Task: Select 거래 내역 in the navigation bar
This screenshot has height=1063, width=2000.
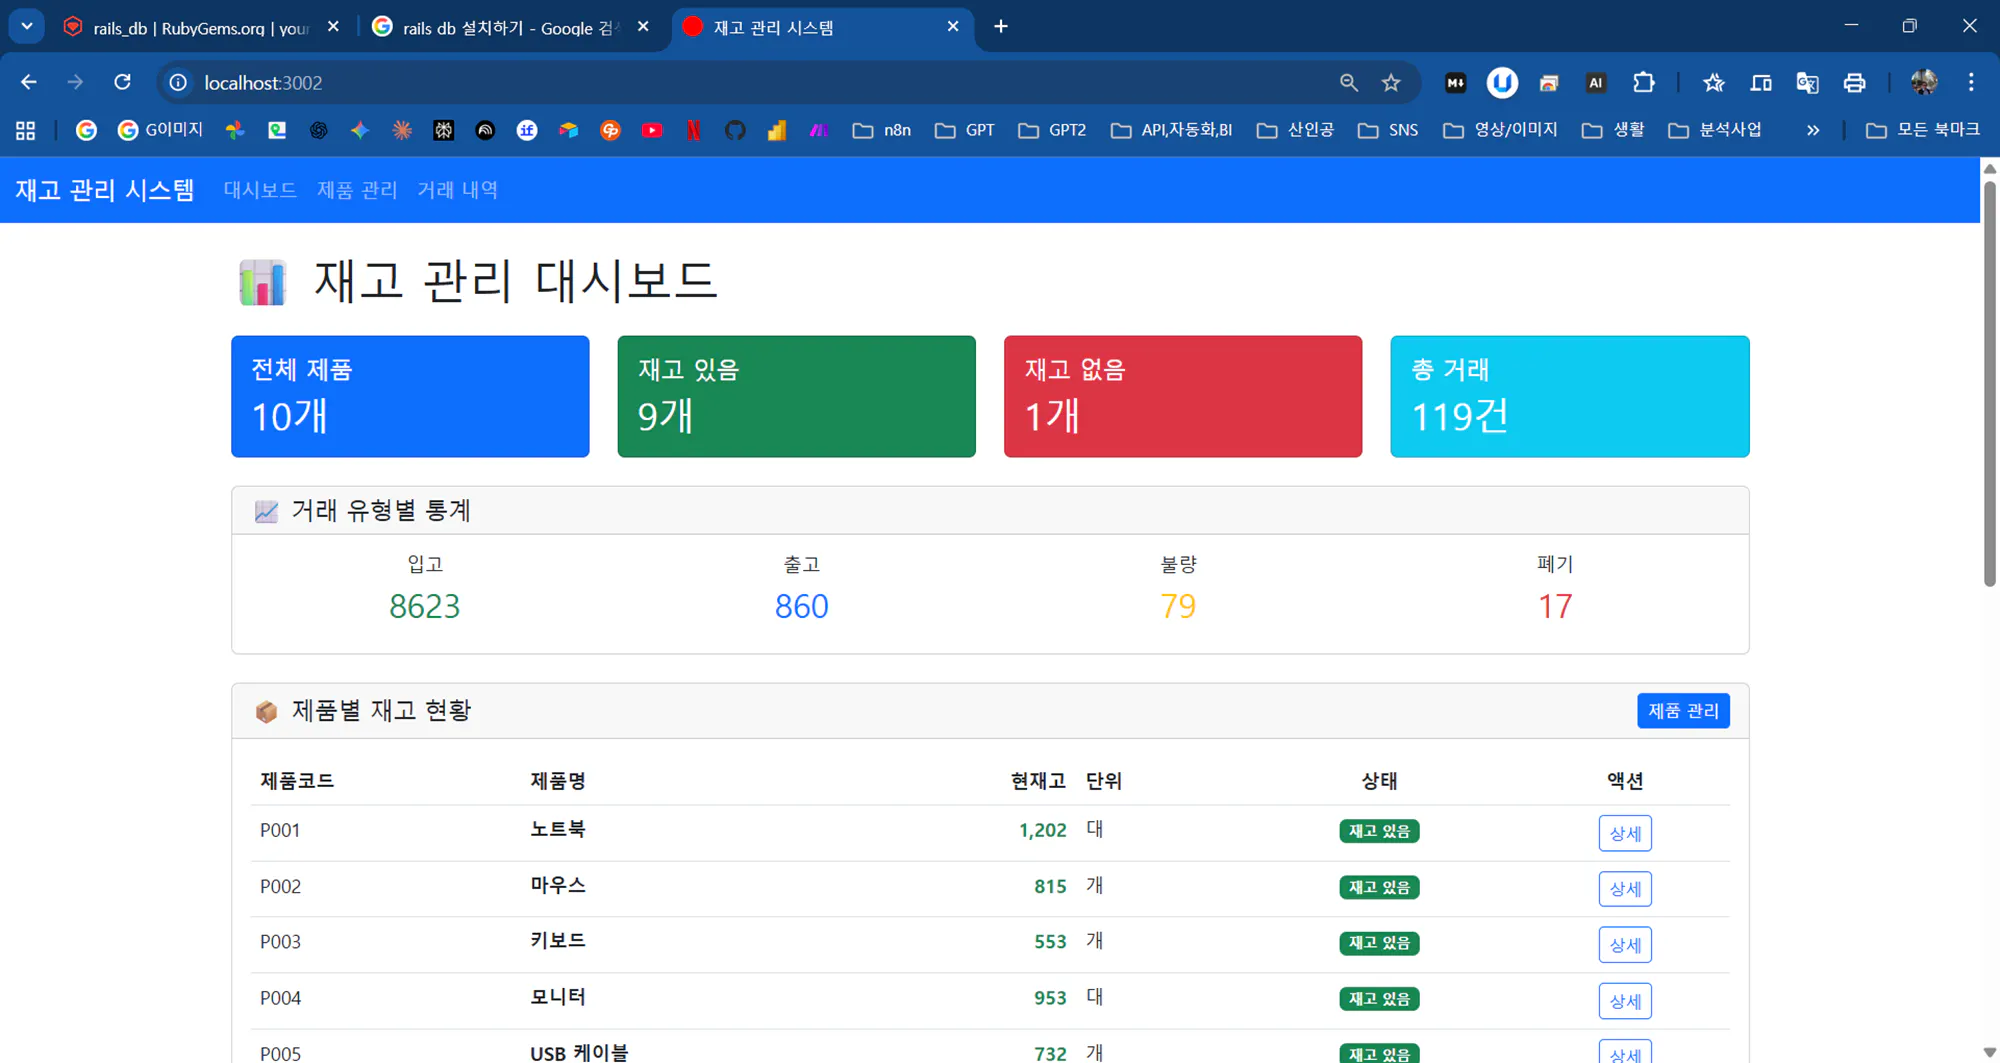Action: pyautogui.click(x=457, y=190)
